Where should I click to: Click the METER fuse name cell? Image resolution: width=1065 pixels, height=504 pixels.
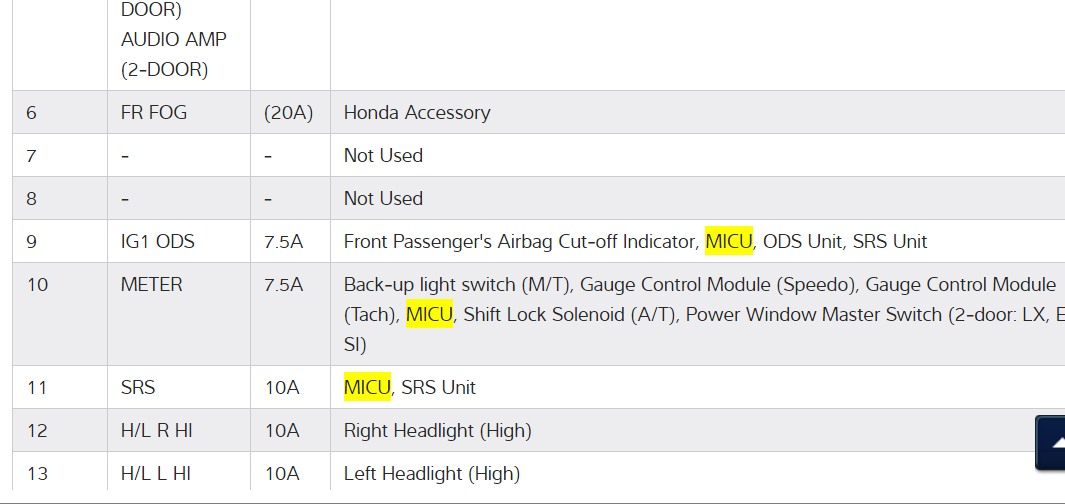click(x=151, y=284)
